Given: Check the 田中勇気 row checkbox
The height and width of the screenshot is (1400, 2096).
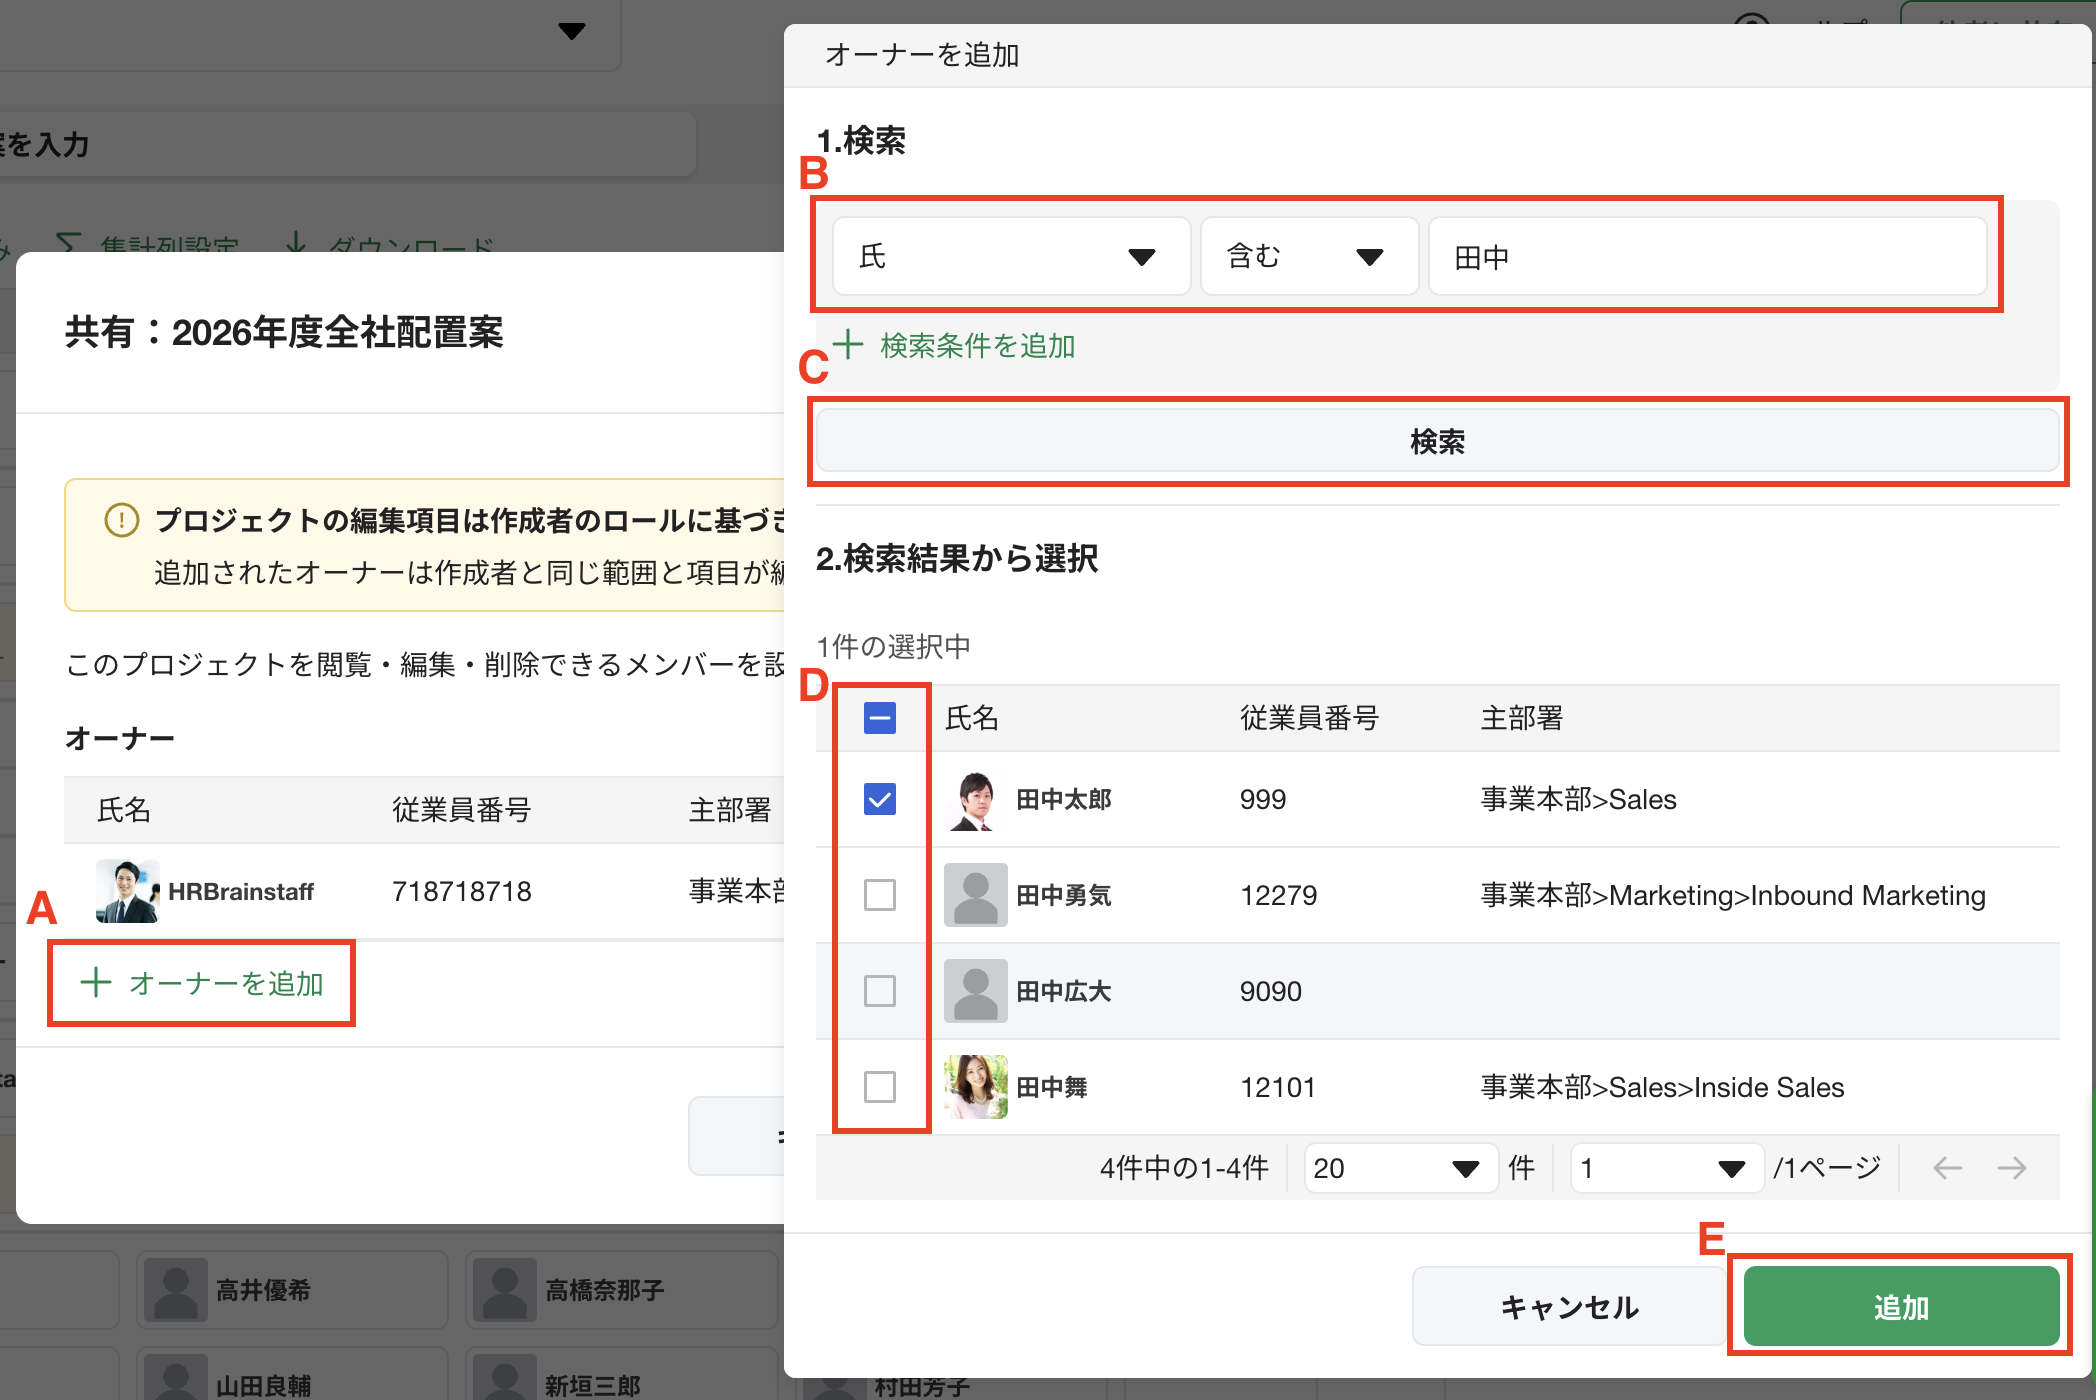Looking at the screenshot, I should click(x=880, y=895).
